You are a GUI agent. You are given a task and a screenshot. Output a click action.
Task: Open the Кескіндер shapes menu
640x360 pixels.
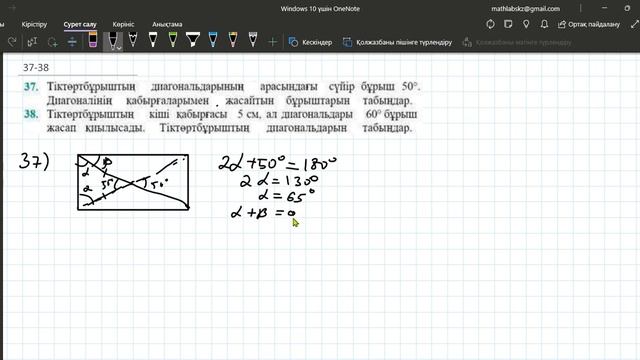(310, 42)
